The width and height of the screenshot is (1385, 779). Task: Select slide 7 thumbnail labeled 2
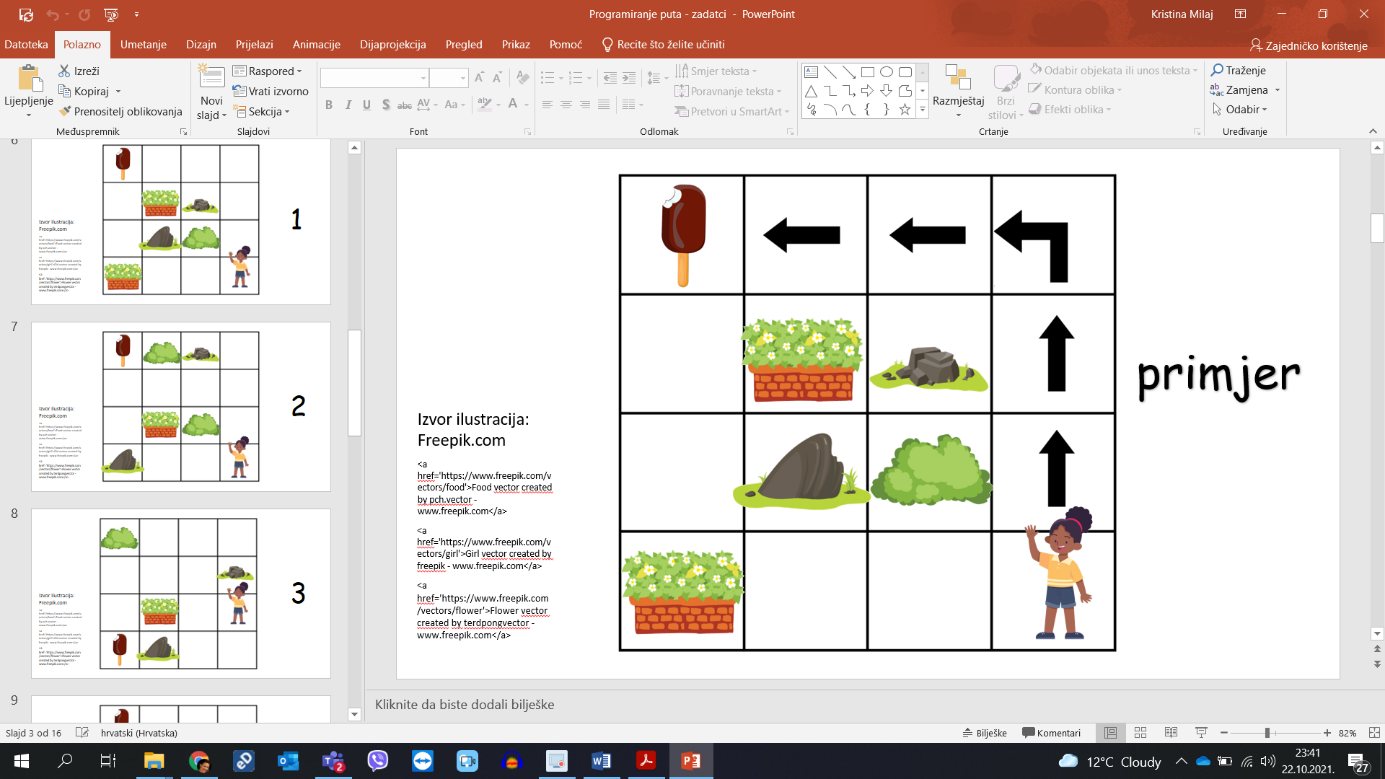[x=181, y=406]
